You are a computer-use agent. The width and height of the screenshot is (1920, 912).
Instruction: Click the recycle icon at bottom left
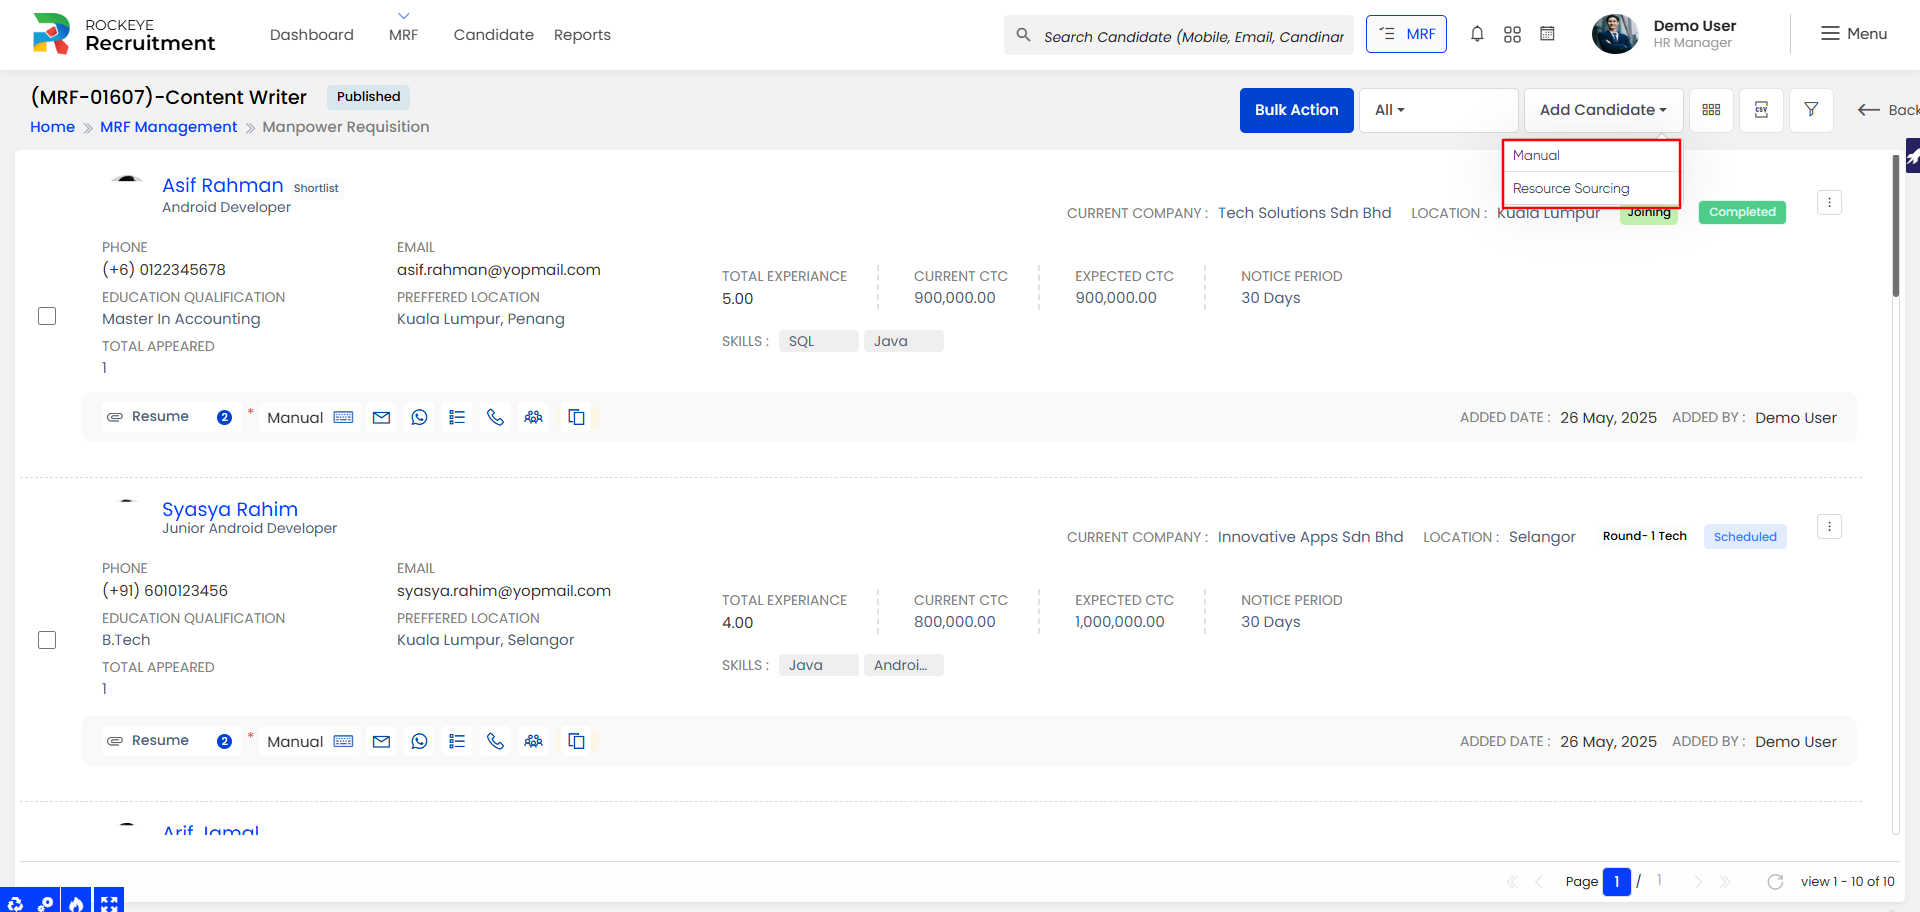[15, 903]
